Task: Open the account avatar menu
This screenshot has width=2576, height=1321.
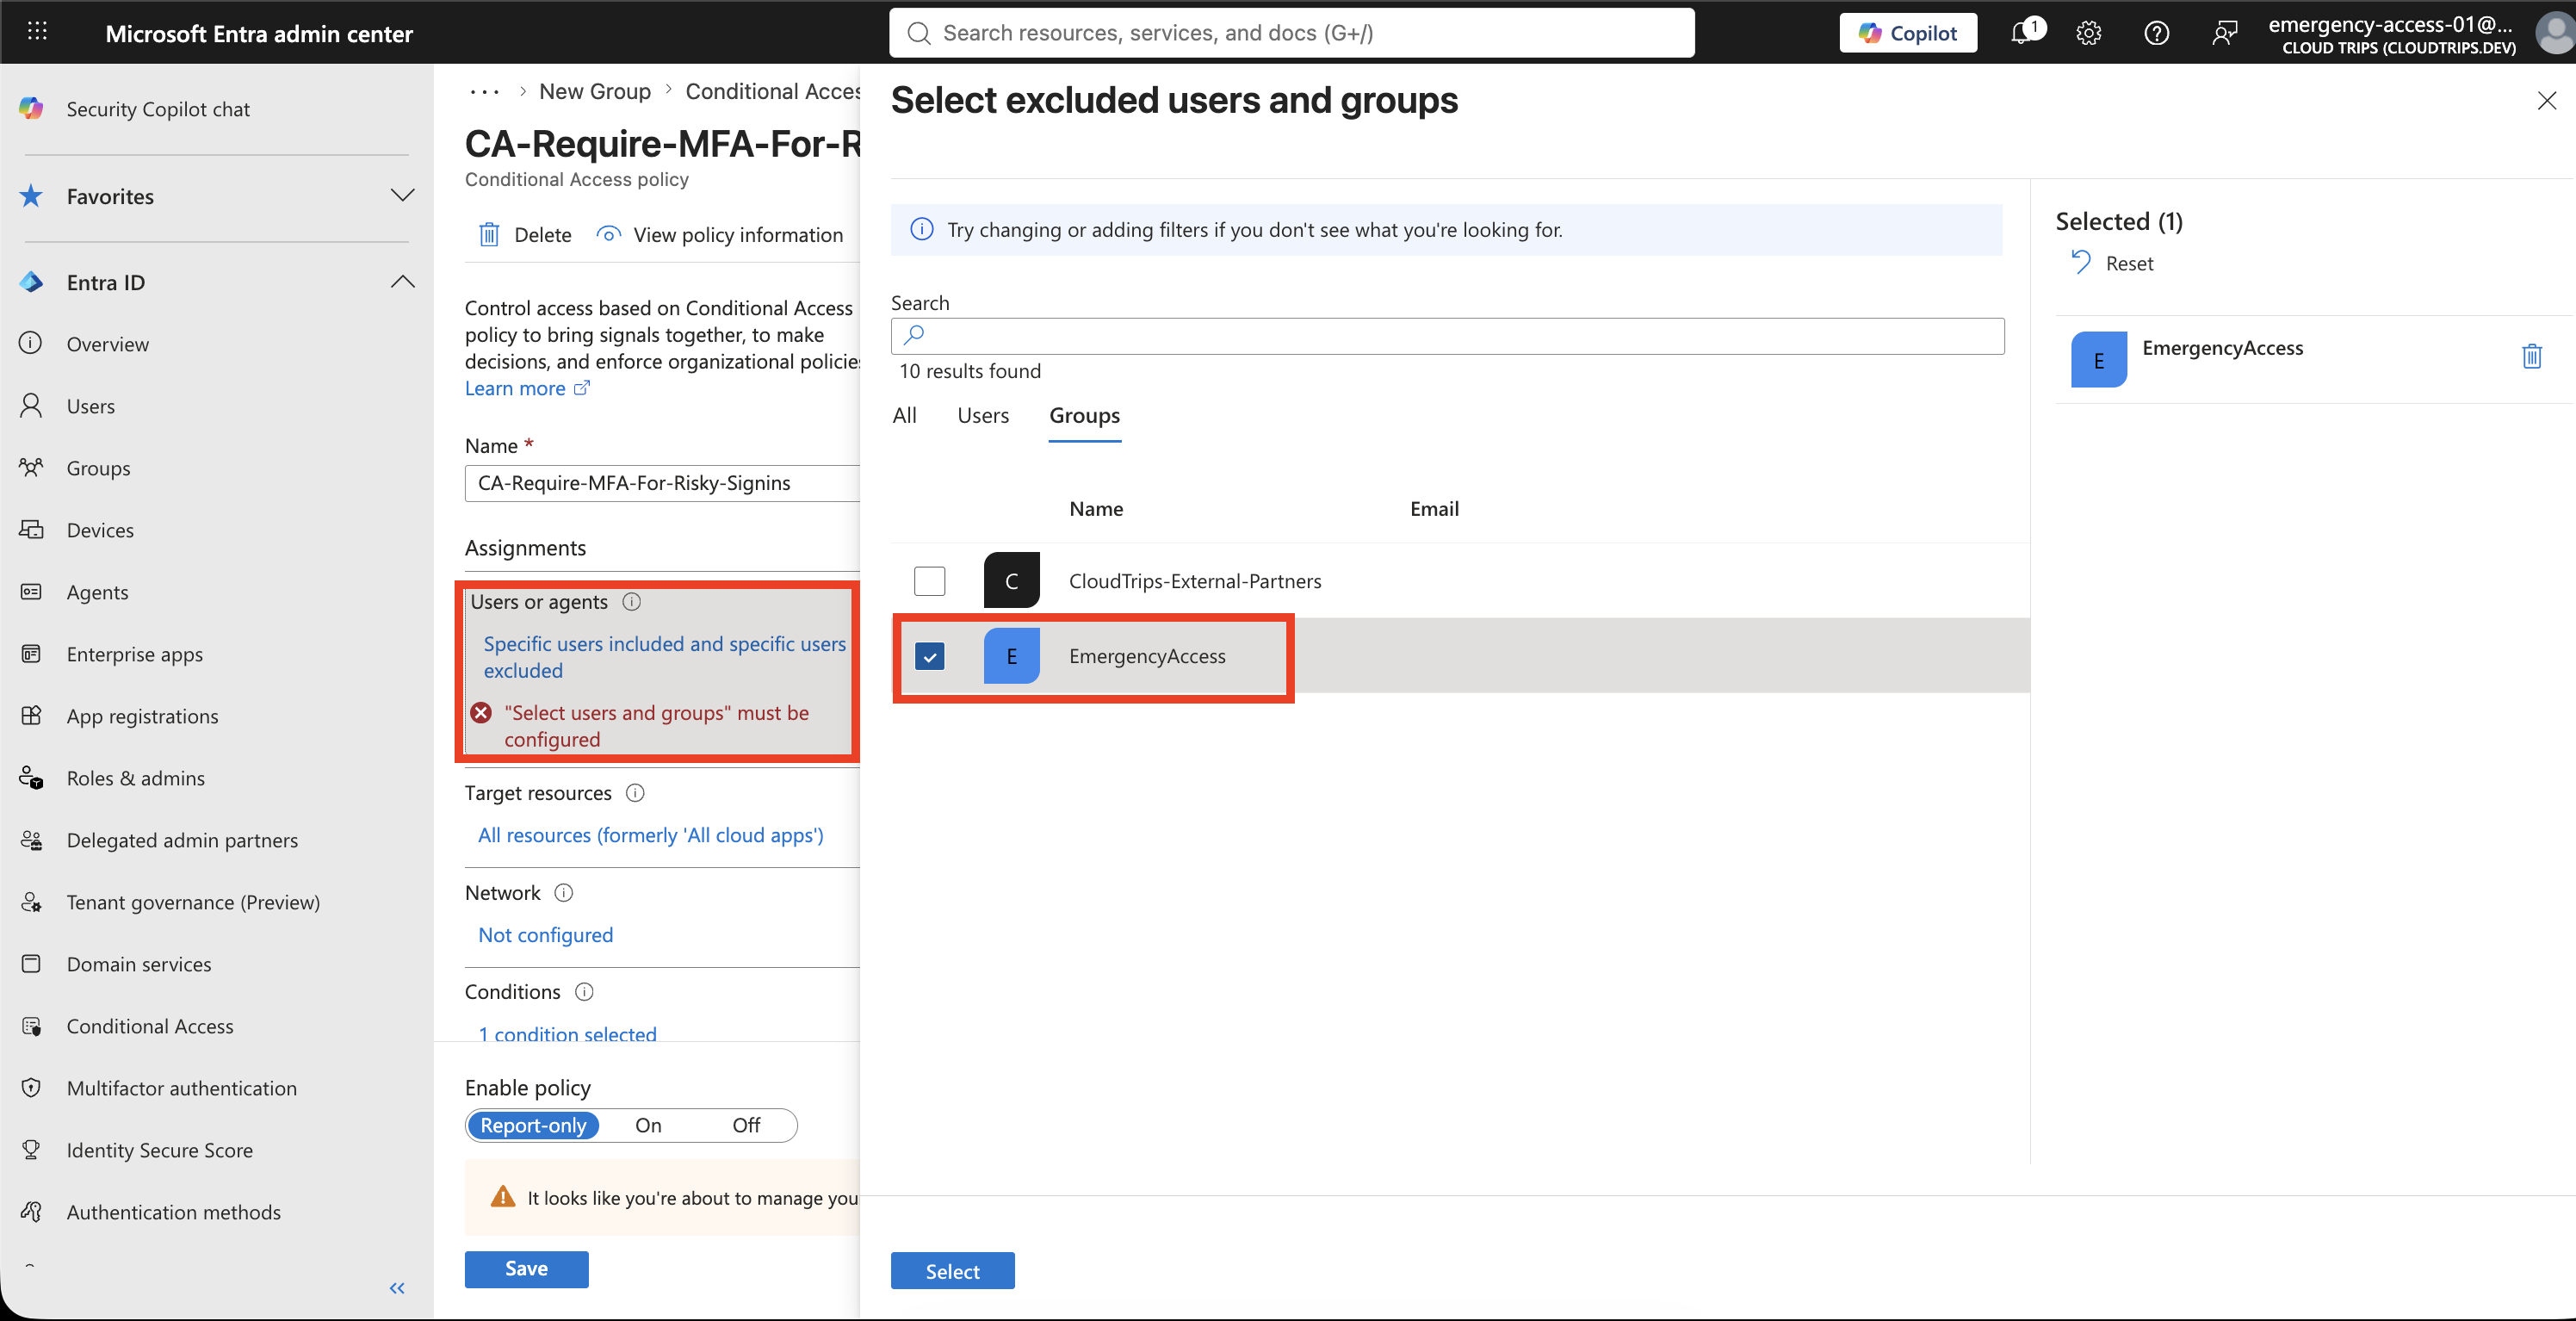Action: tap(2555, 33)
